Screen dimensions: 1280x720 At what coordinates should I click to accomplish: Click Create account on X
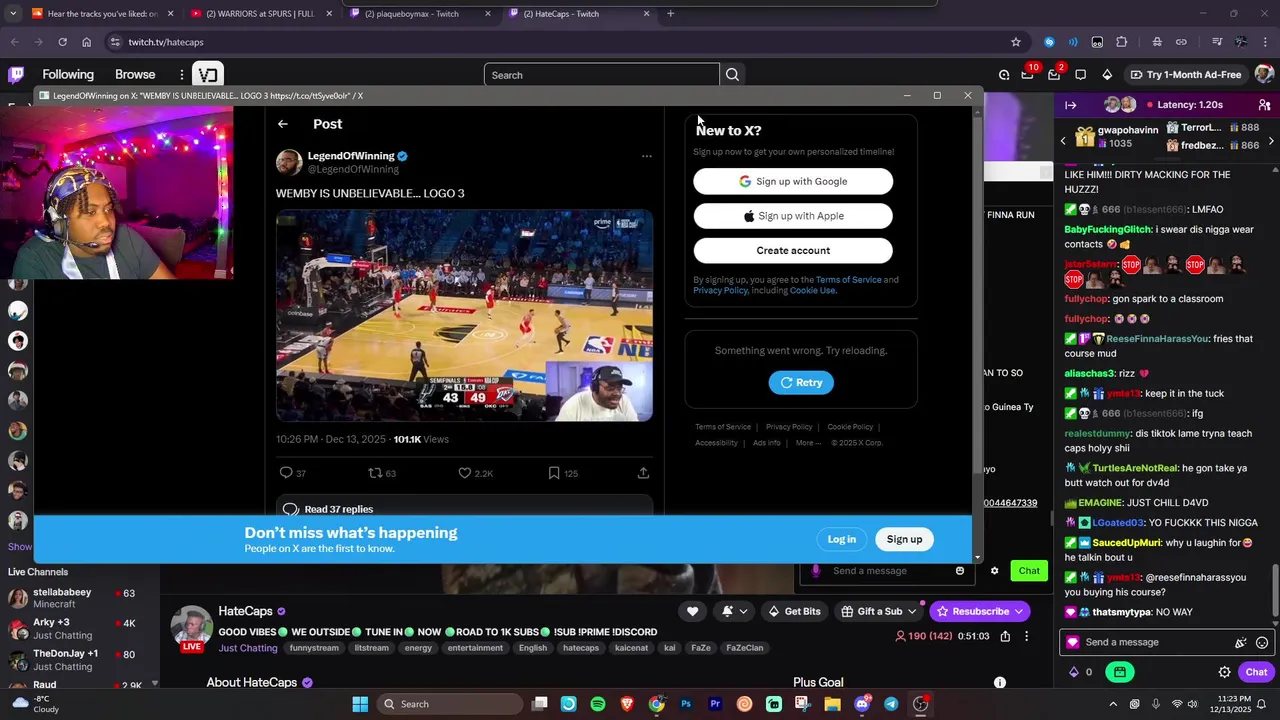pos(793,250)
